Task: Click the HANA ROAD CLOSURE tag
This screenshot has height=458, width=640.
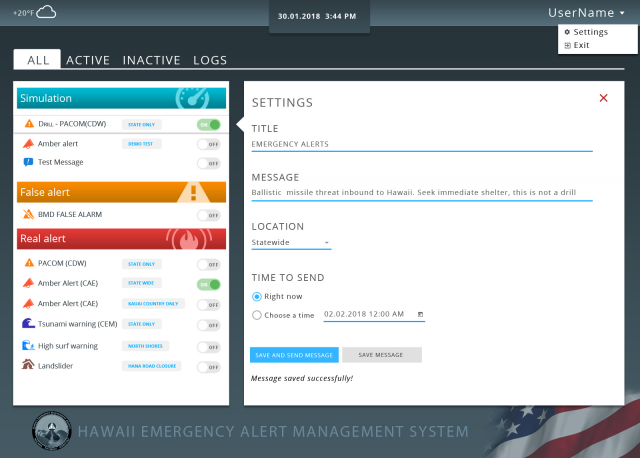Action: (151, 366)
